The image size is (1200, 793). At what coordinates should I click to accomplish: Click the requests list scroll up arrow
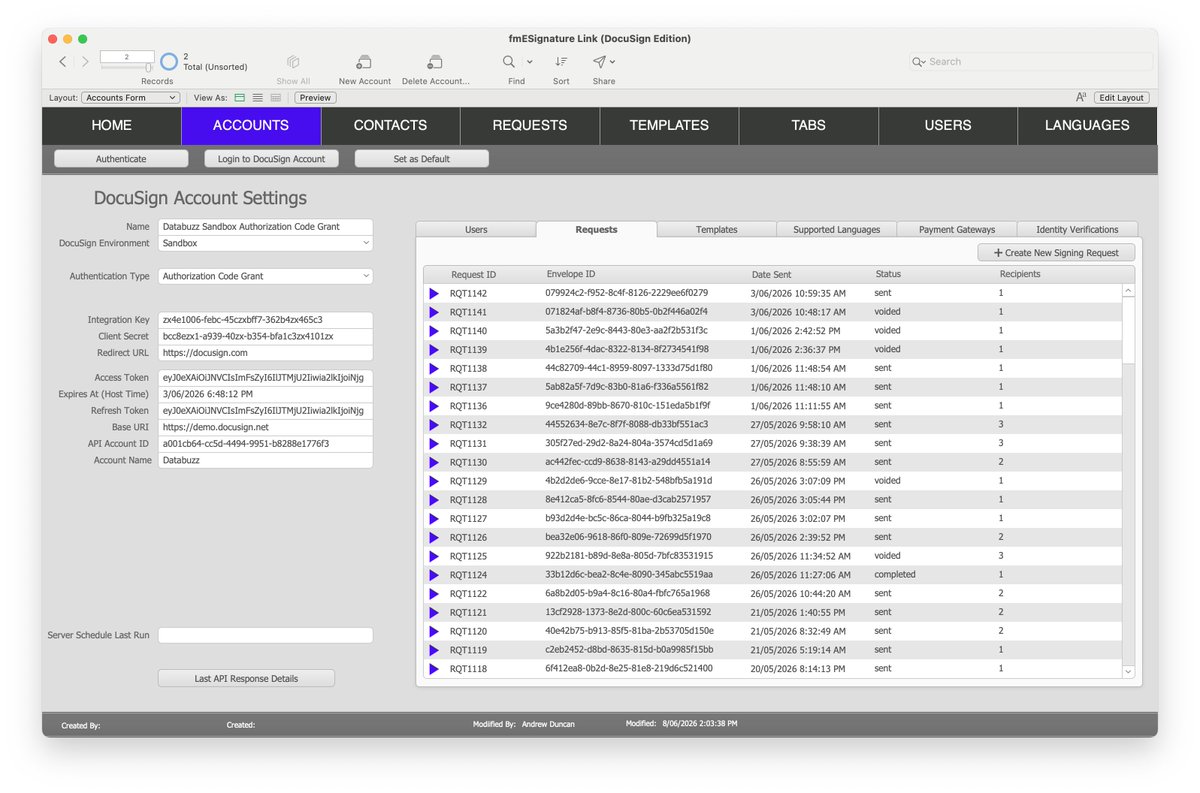click(1129, 291)
